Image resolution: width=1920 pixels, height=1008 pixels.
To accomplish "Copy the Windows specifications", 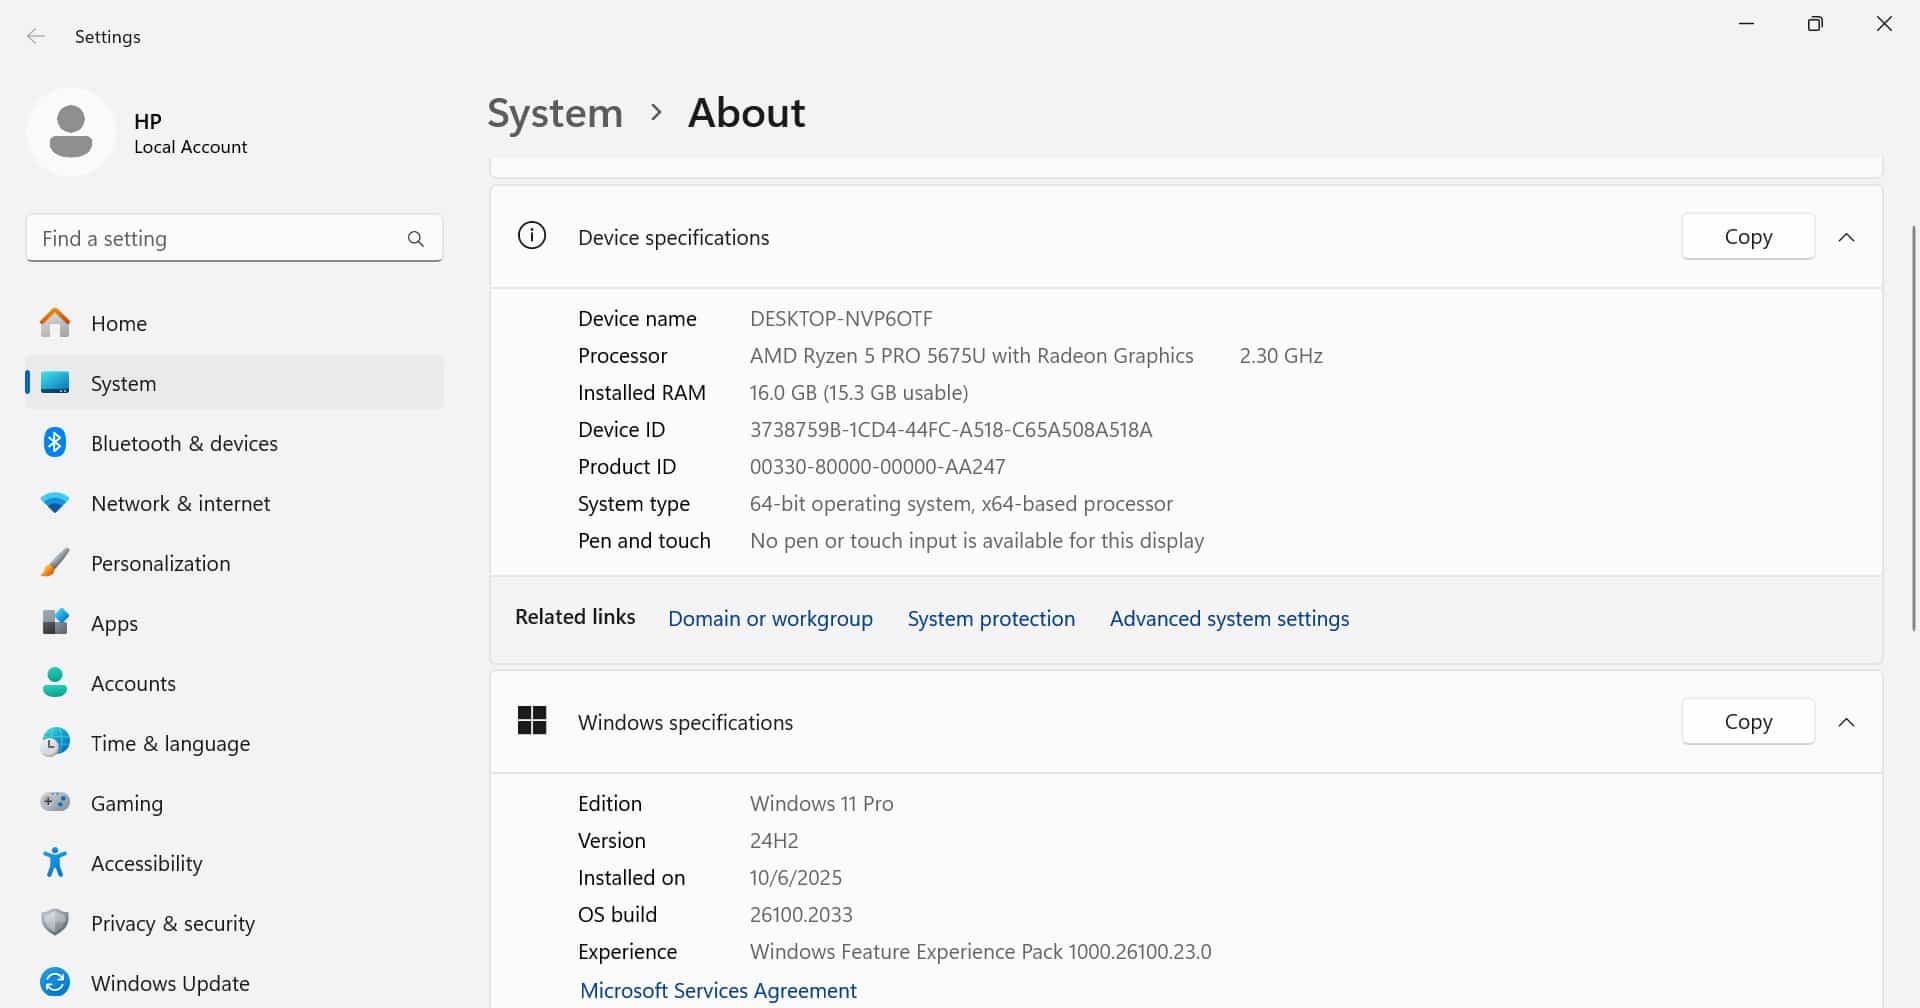I will click(x=1748, y=722).
